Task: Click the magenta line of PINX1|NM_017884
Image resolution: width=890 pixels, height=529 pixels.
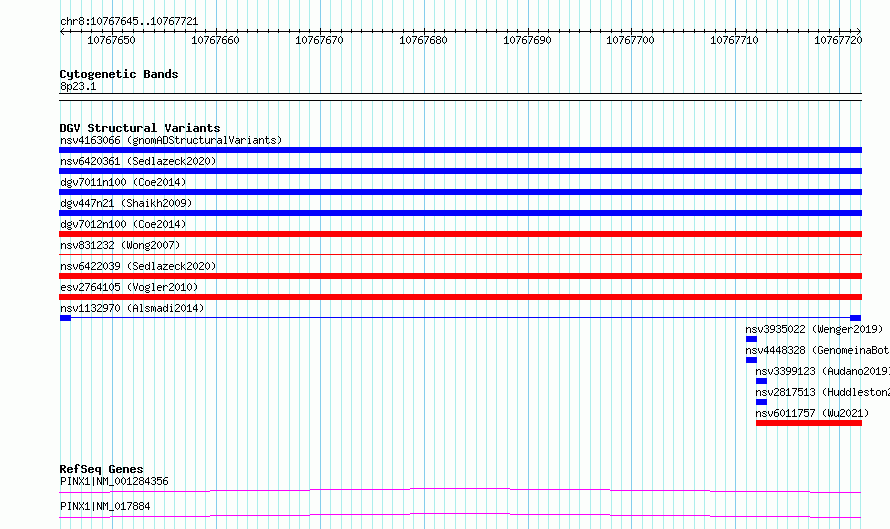Action: (x=460, y=515)
